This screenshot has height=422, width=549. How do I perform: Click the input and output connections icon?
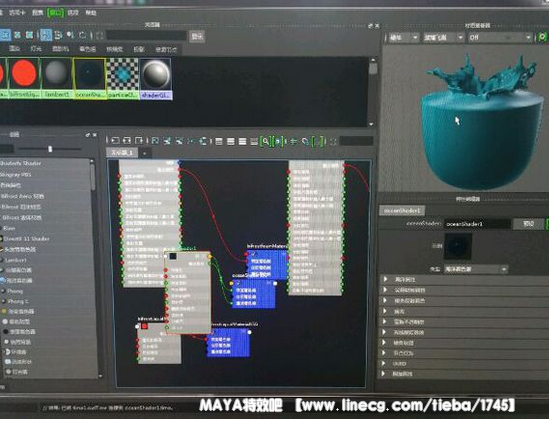(x=127, y=141)
